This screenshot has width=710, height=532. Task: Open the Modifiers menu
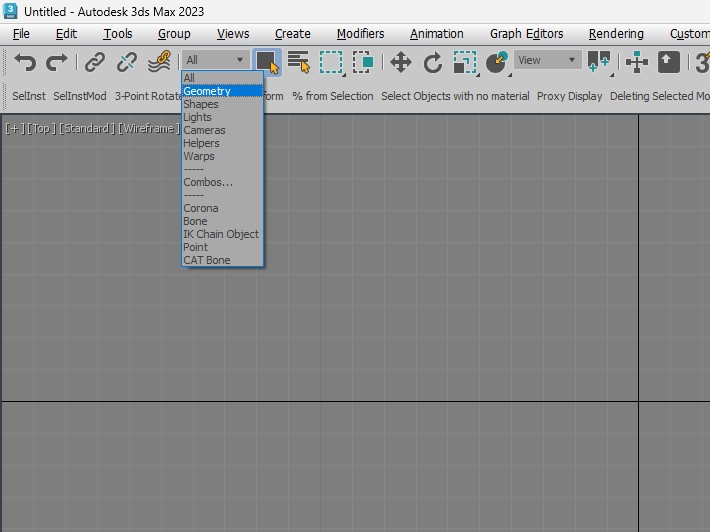click(x=360, y=34)
